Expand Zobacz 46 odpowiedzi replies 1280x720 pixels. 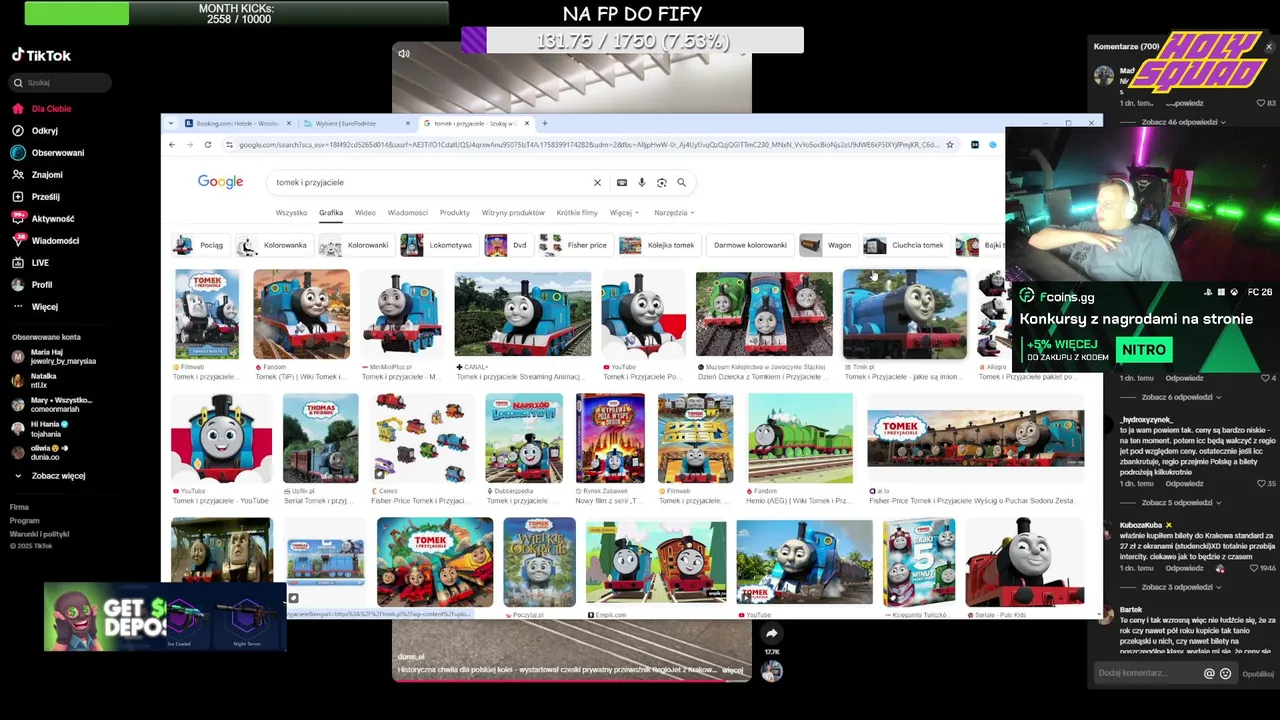(x=1183, y=122)
